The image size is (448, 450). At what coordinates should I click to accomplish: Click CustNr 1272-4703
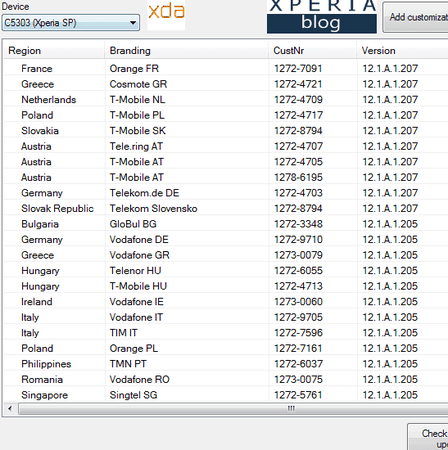(x=298, y=193)
